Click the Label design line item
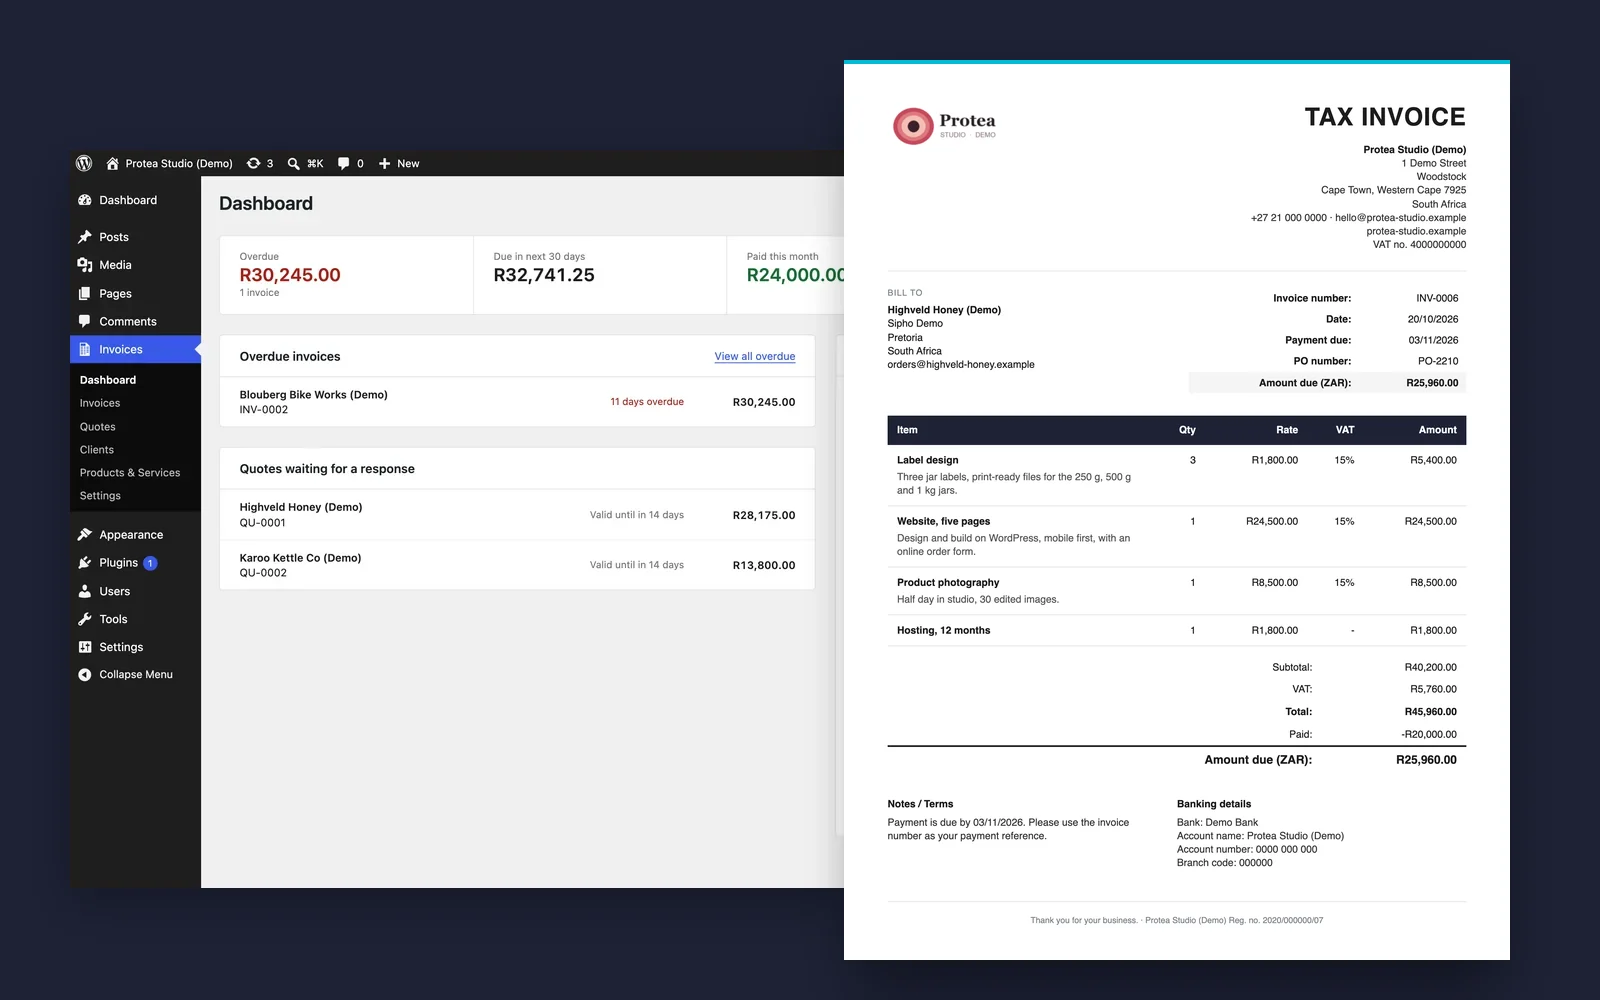This screenshot has width=1600, height=1000. [1176, 475]
